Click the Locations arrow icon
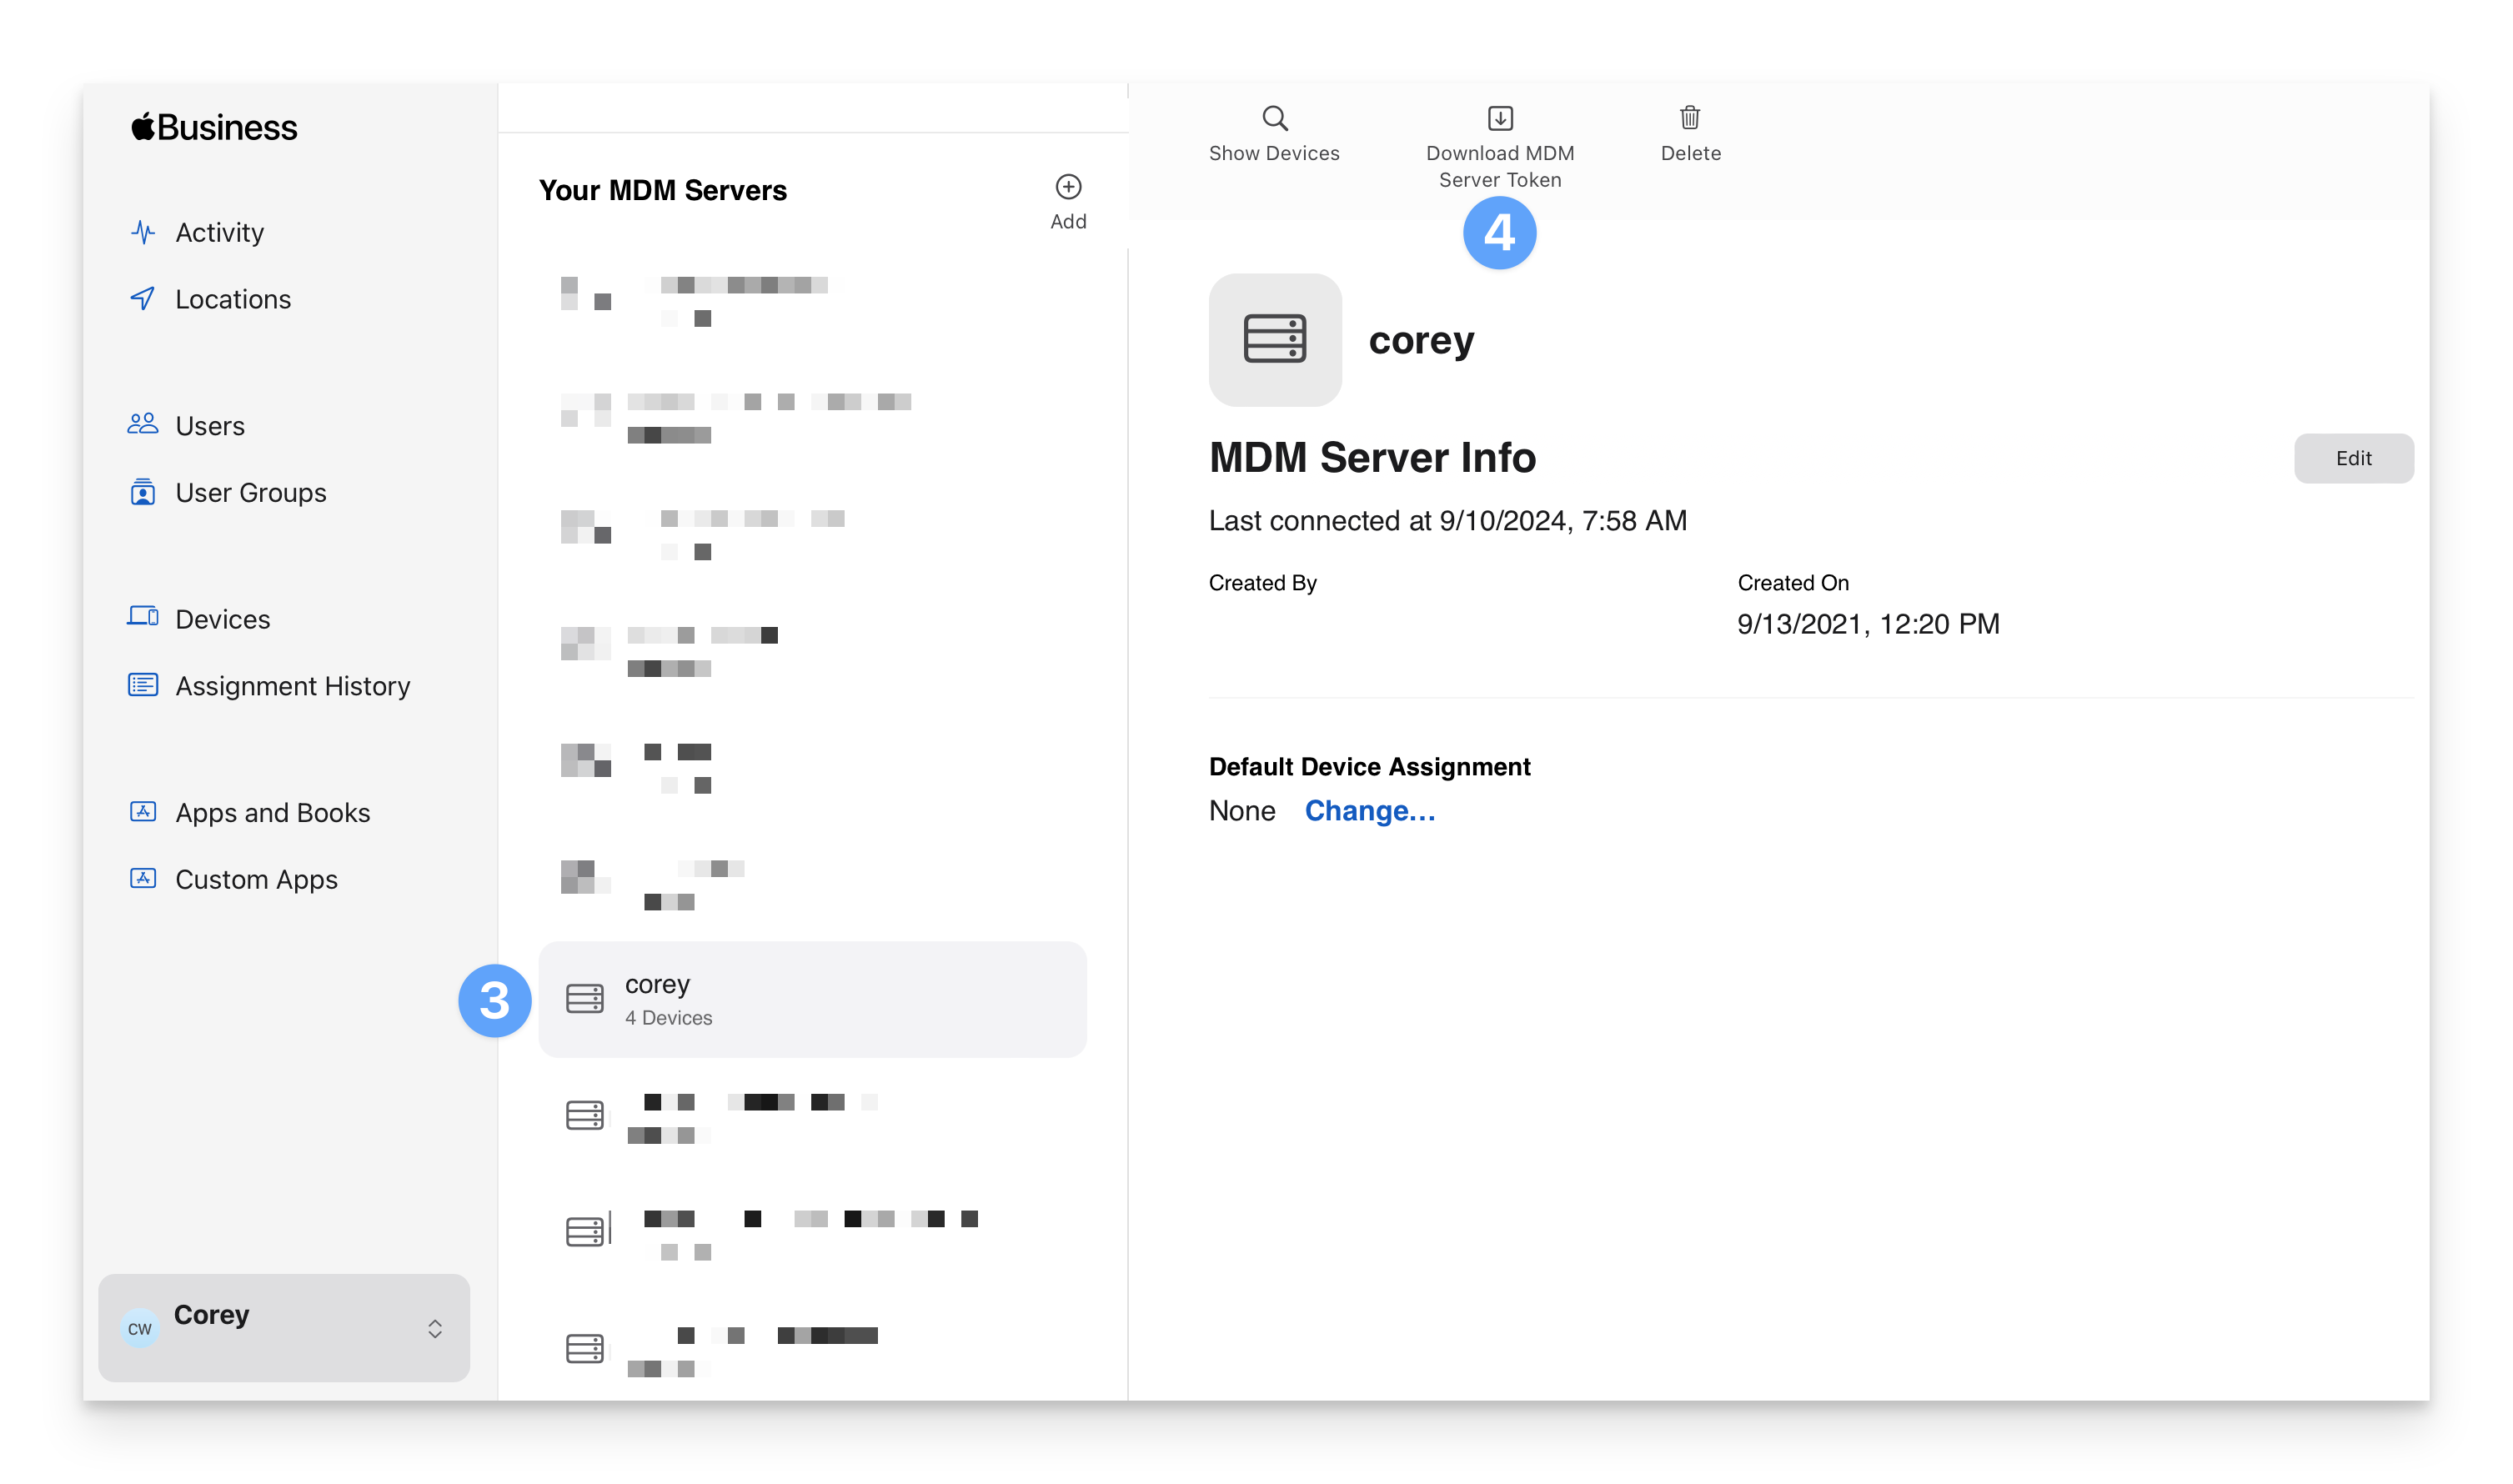 pyautogui.click(x=143, y=298)
